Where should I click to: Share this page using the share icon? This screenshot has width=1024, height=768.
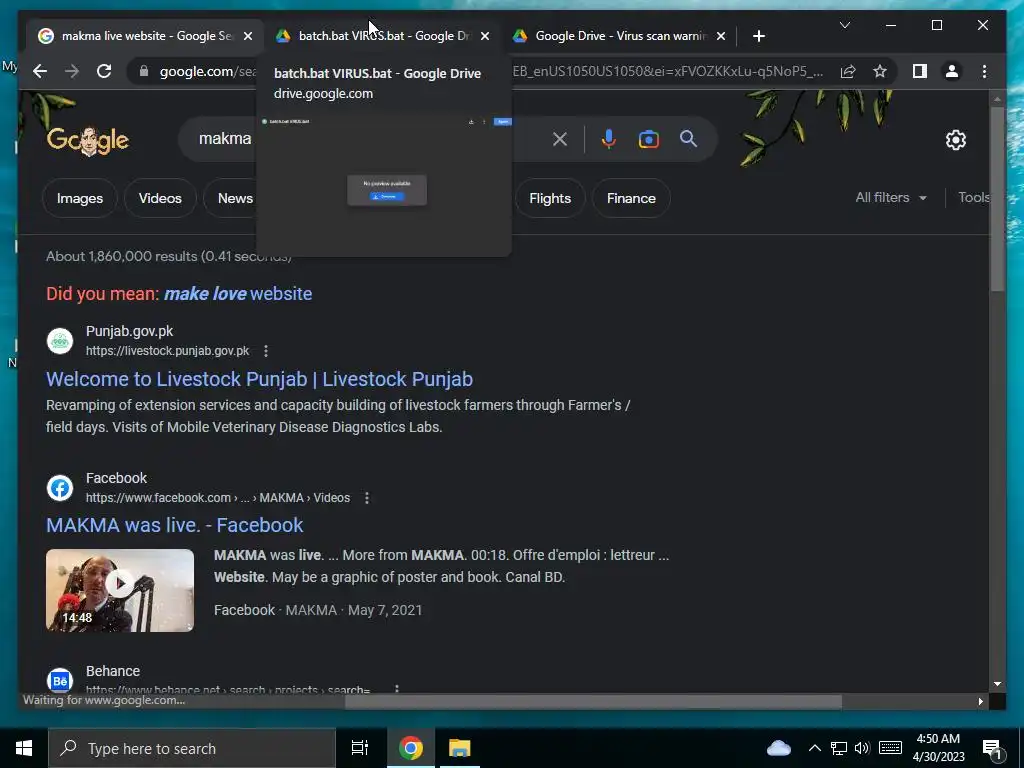click(848, 71)
